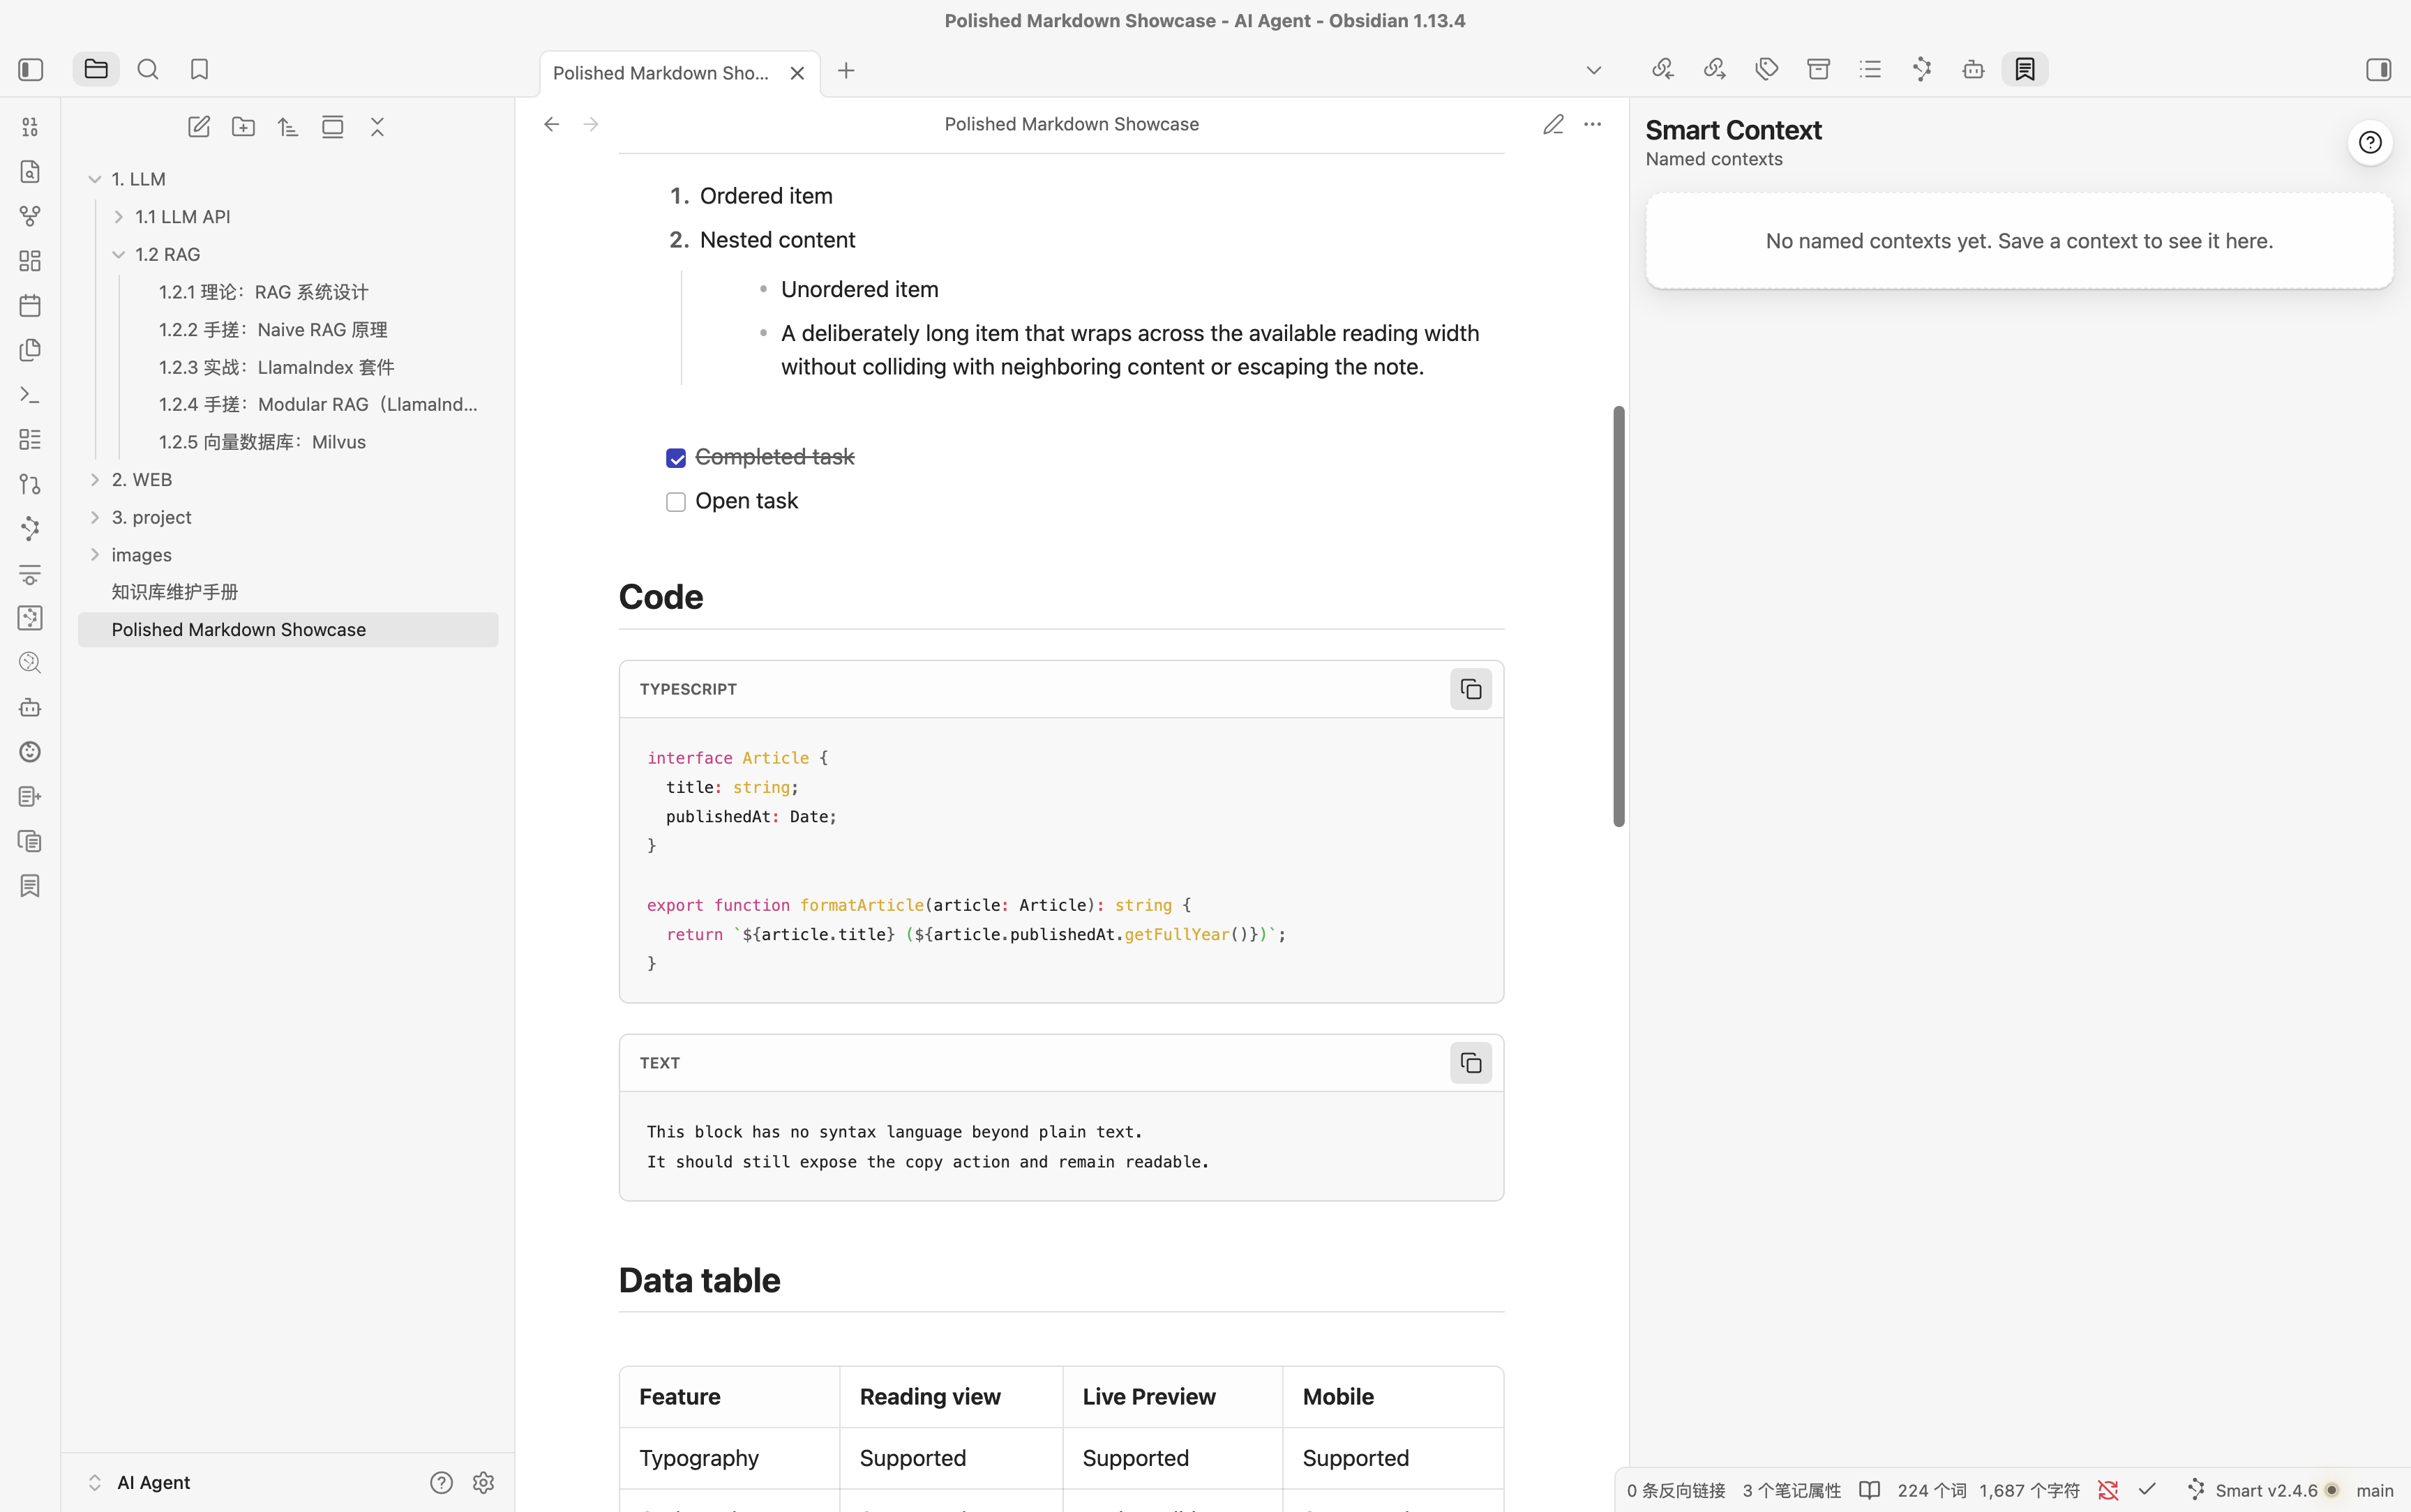Copy the TypeScript code block
The height and width of the screenshot is (1512, 2411).
point(1471,690)
